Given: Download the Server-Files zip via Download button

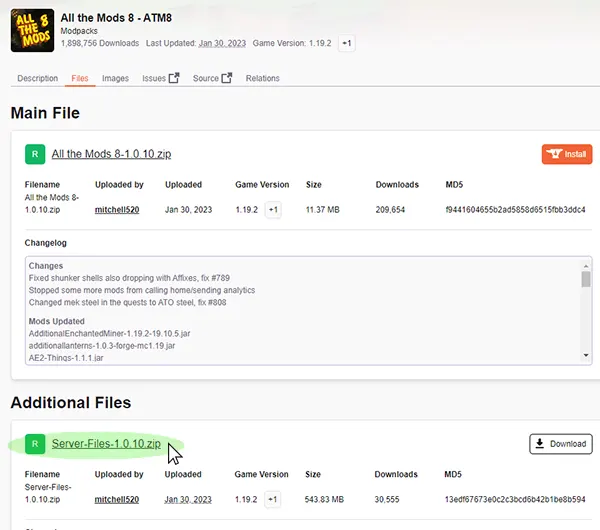Looking at the screenshot, I should (560, 444).
